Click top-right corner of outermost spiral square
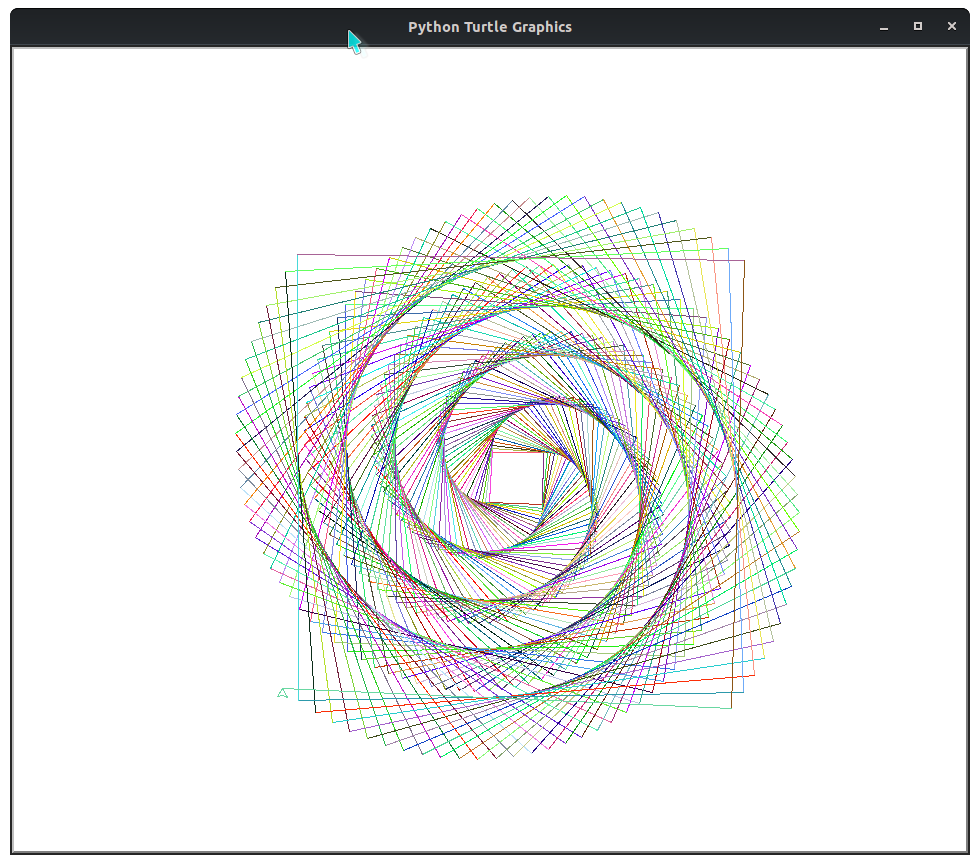The width and height of the screenshot is (980, 865). pyautogui.click(x=745, y=261)
